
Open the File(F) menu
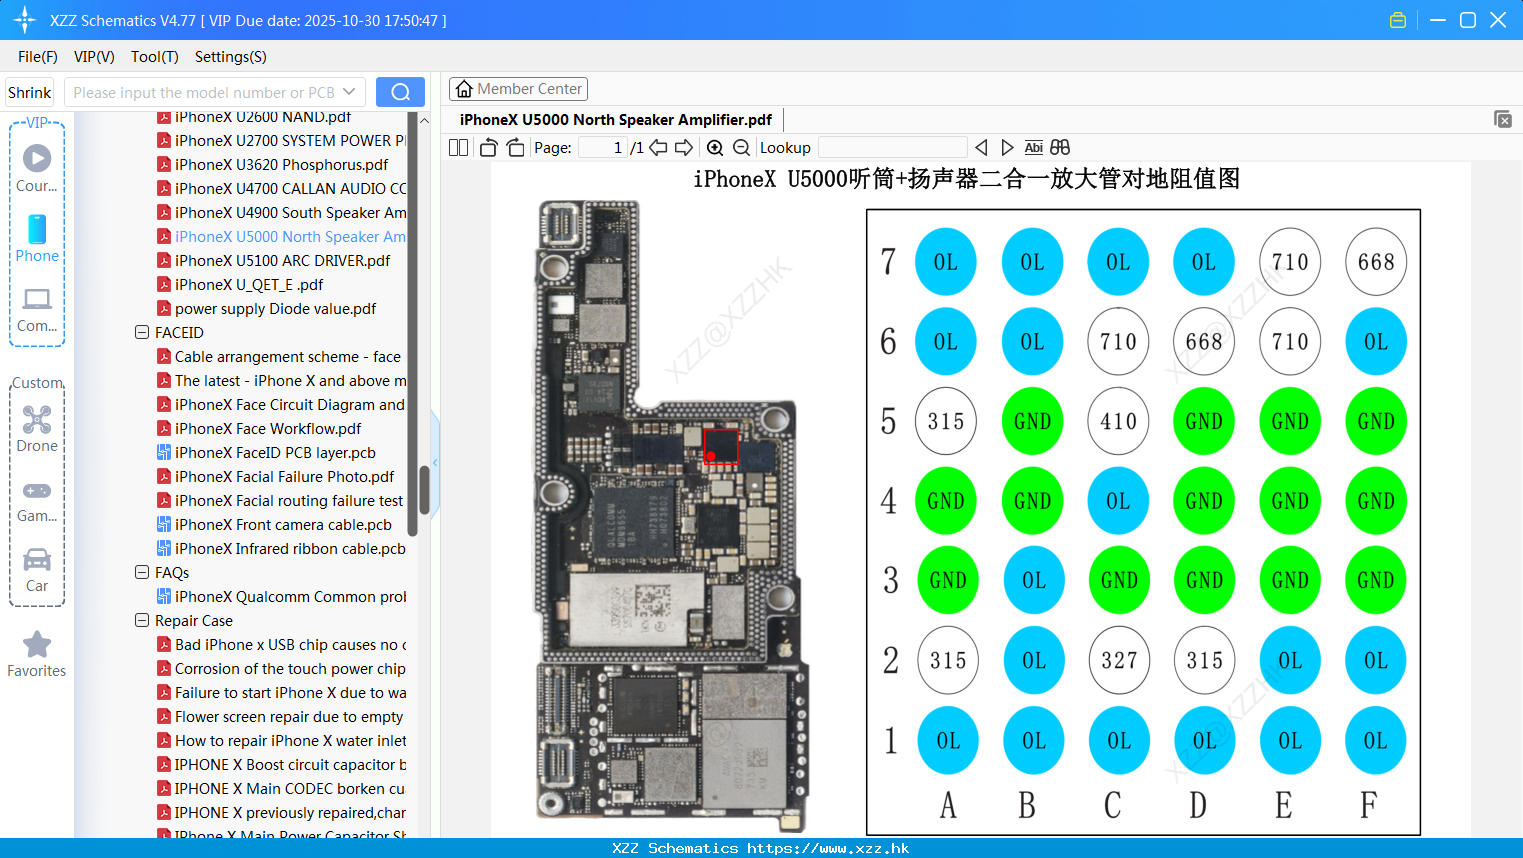pos(38,57)
